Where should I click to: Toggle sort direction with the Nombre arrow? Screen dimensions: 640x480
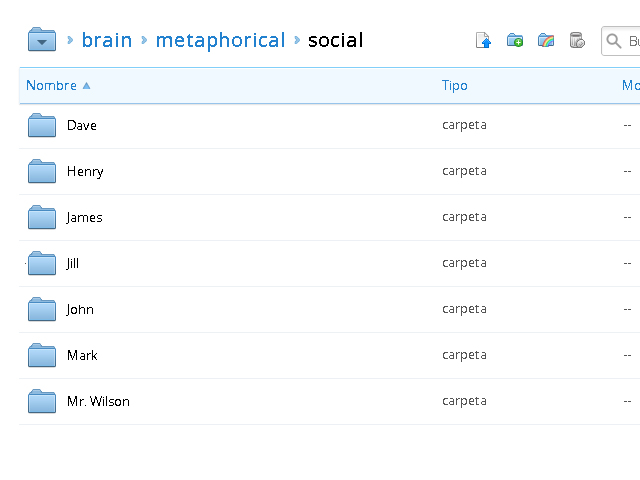coord(87,86)
